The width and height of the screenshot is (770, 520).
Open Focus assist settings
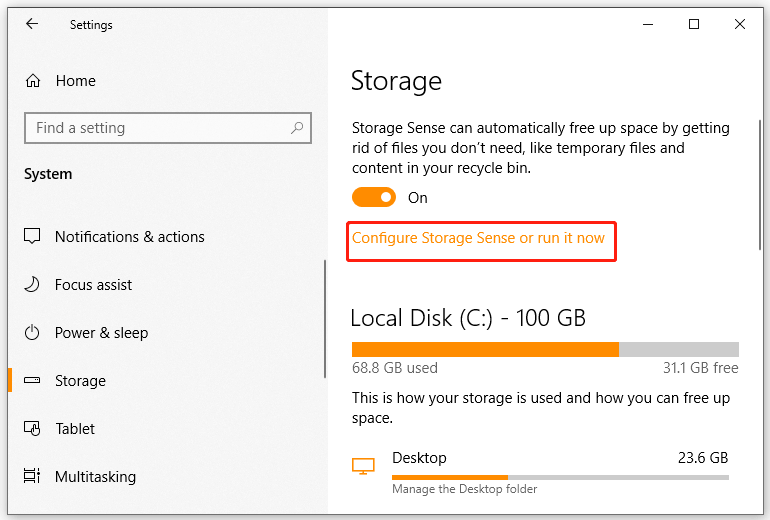point(93,285)
